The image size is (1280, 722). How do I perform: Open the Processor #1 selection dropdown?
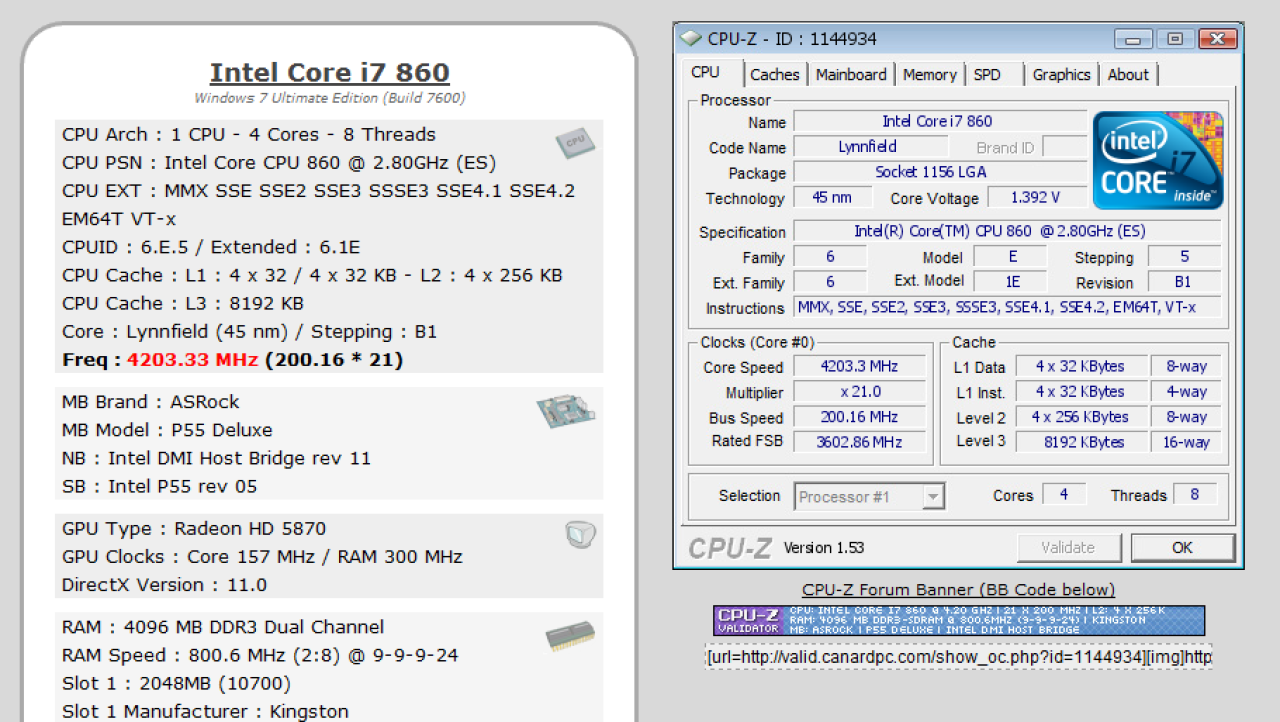point(869,496)
